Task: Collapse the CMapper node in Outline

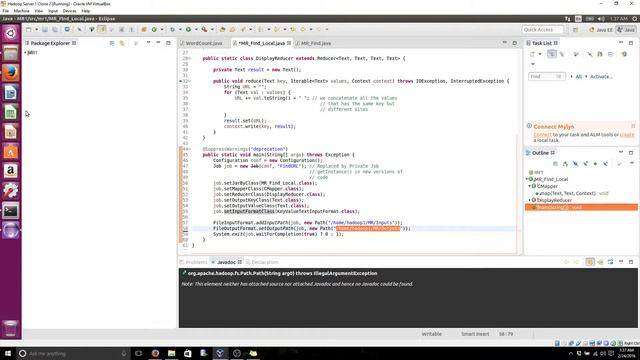Action: 530,186
